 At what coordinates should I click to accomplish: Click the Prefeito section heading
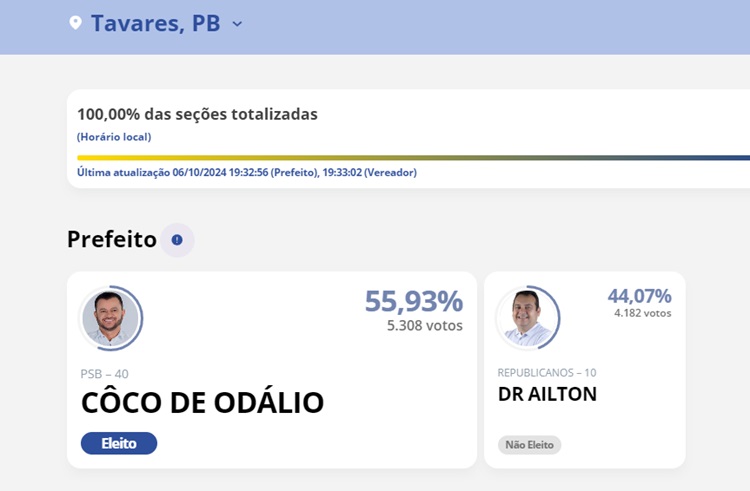tap(112, 240)
